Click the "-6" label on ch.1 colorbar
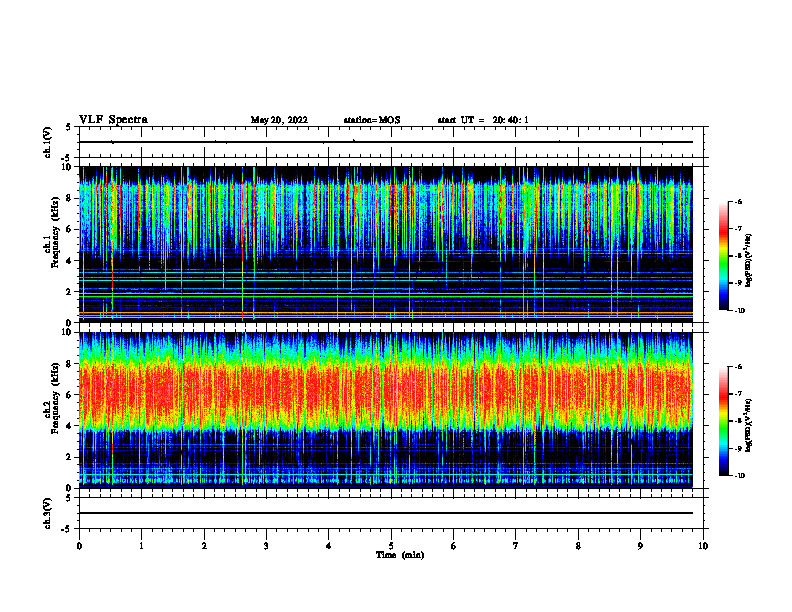Image resolution: width=792 pixels, height=612 pixels. 738,202
